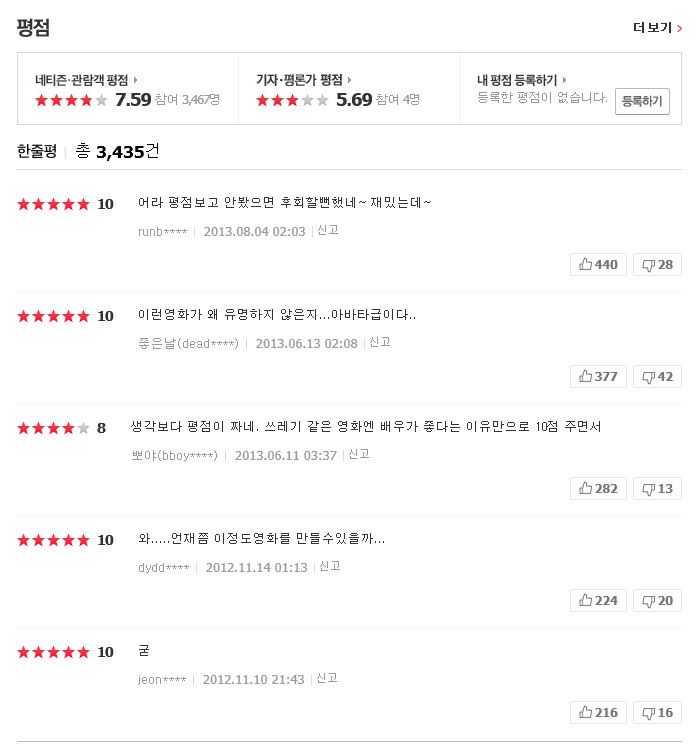The image size is (700, 754).
Task: Dislike the dydd**** review with 20 dislikes
Action: pyautogui.click(x=657, y=601)
